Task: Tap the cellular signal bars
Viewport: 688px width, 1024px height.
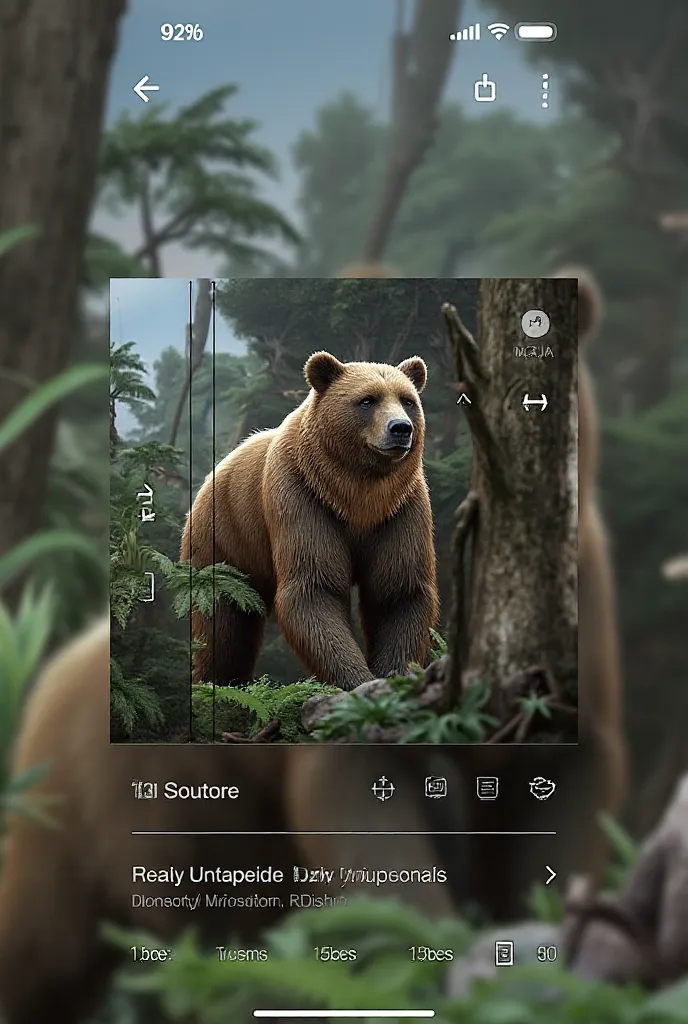Action: (465, 32)
